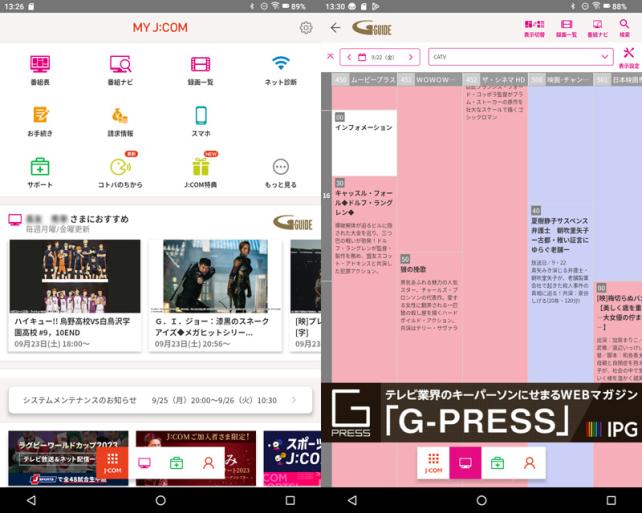Tap Android back button on left screen
642x513 pixels.
[x=31, y=500]
